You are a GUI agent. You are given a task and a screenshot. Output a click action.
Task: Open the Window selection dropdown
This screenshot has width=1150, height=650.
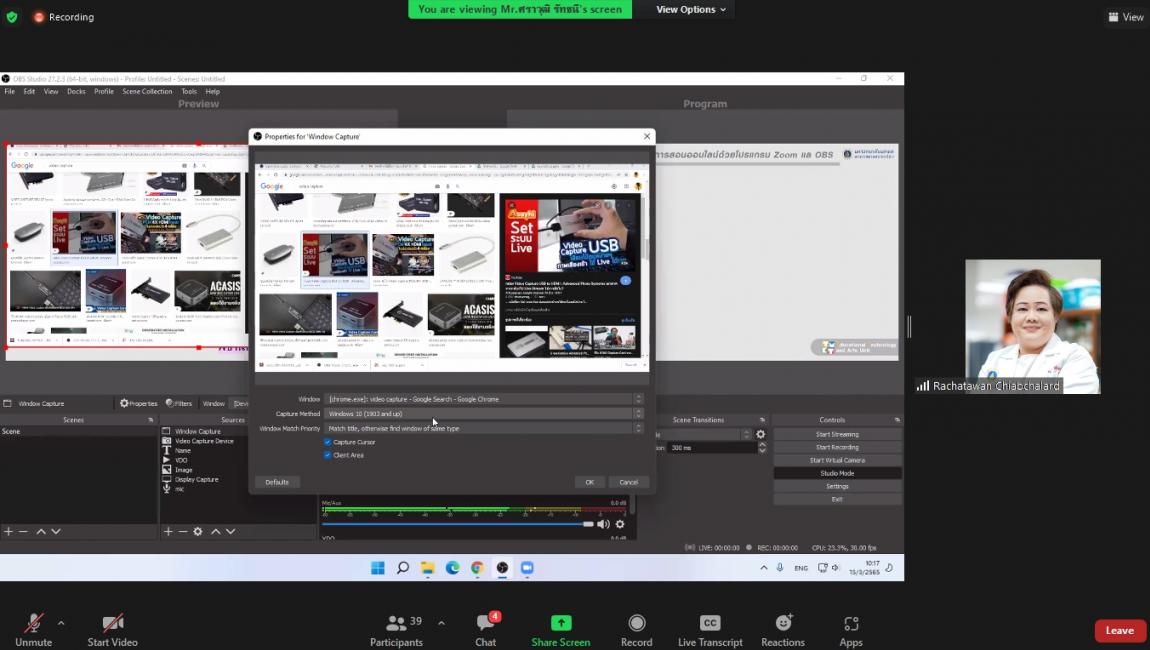[x=484, y=399]
